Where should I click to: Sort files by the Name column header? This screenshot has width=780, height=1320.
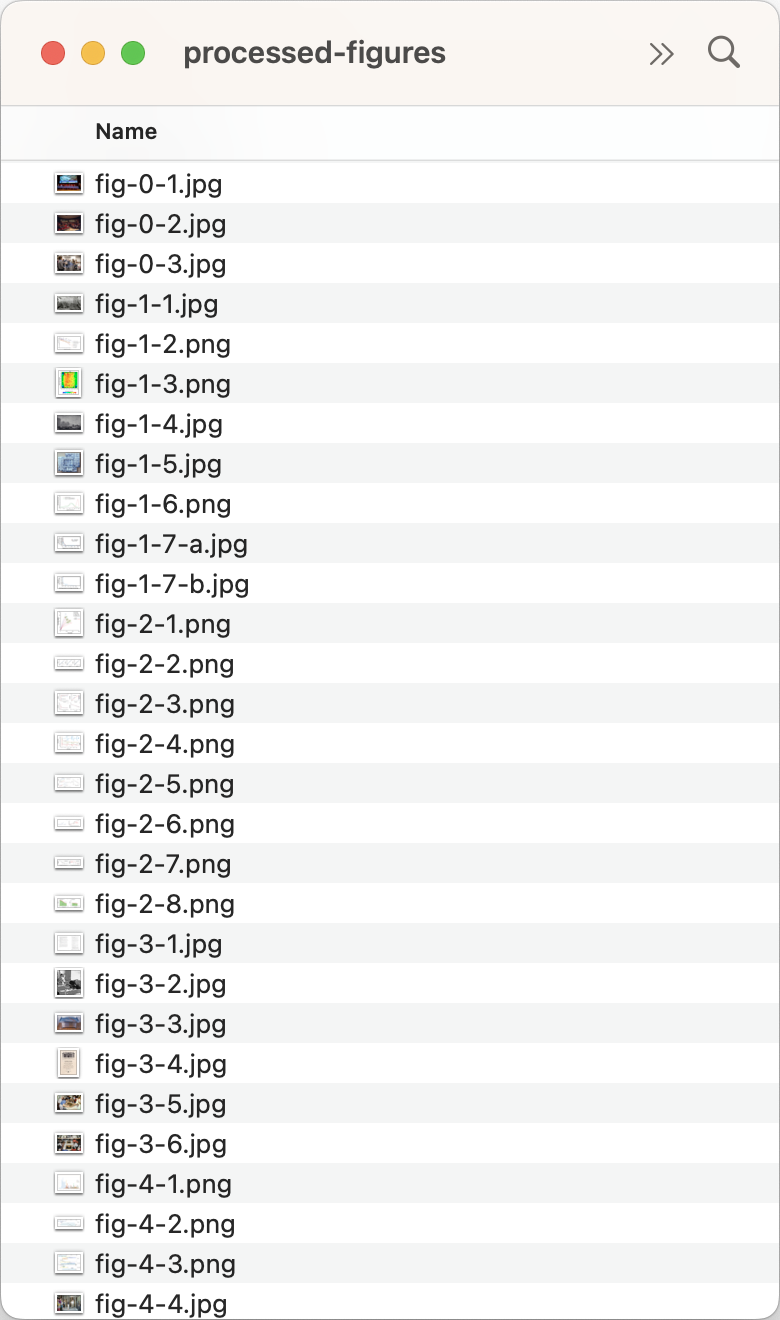click(x=126, y=131)
